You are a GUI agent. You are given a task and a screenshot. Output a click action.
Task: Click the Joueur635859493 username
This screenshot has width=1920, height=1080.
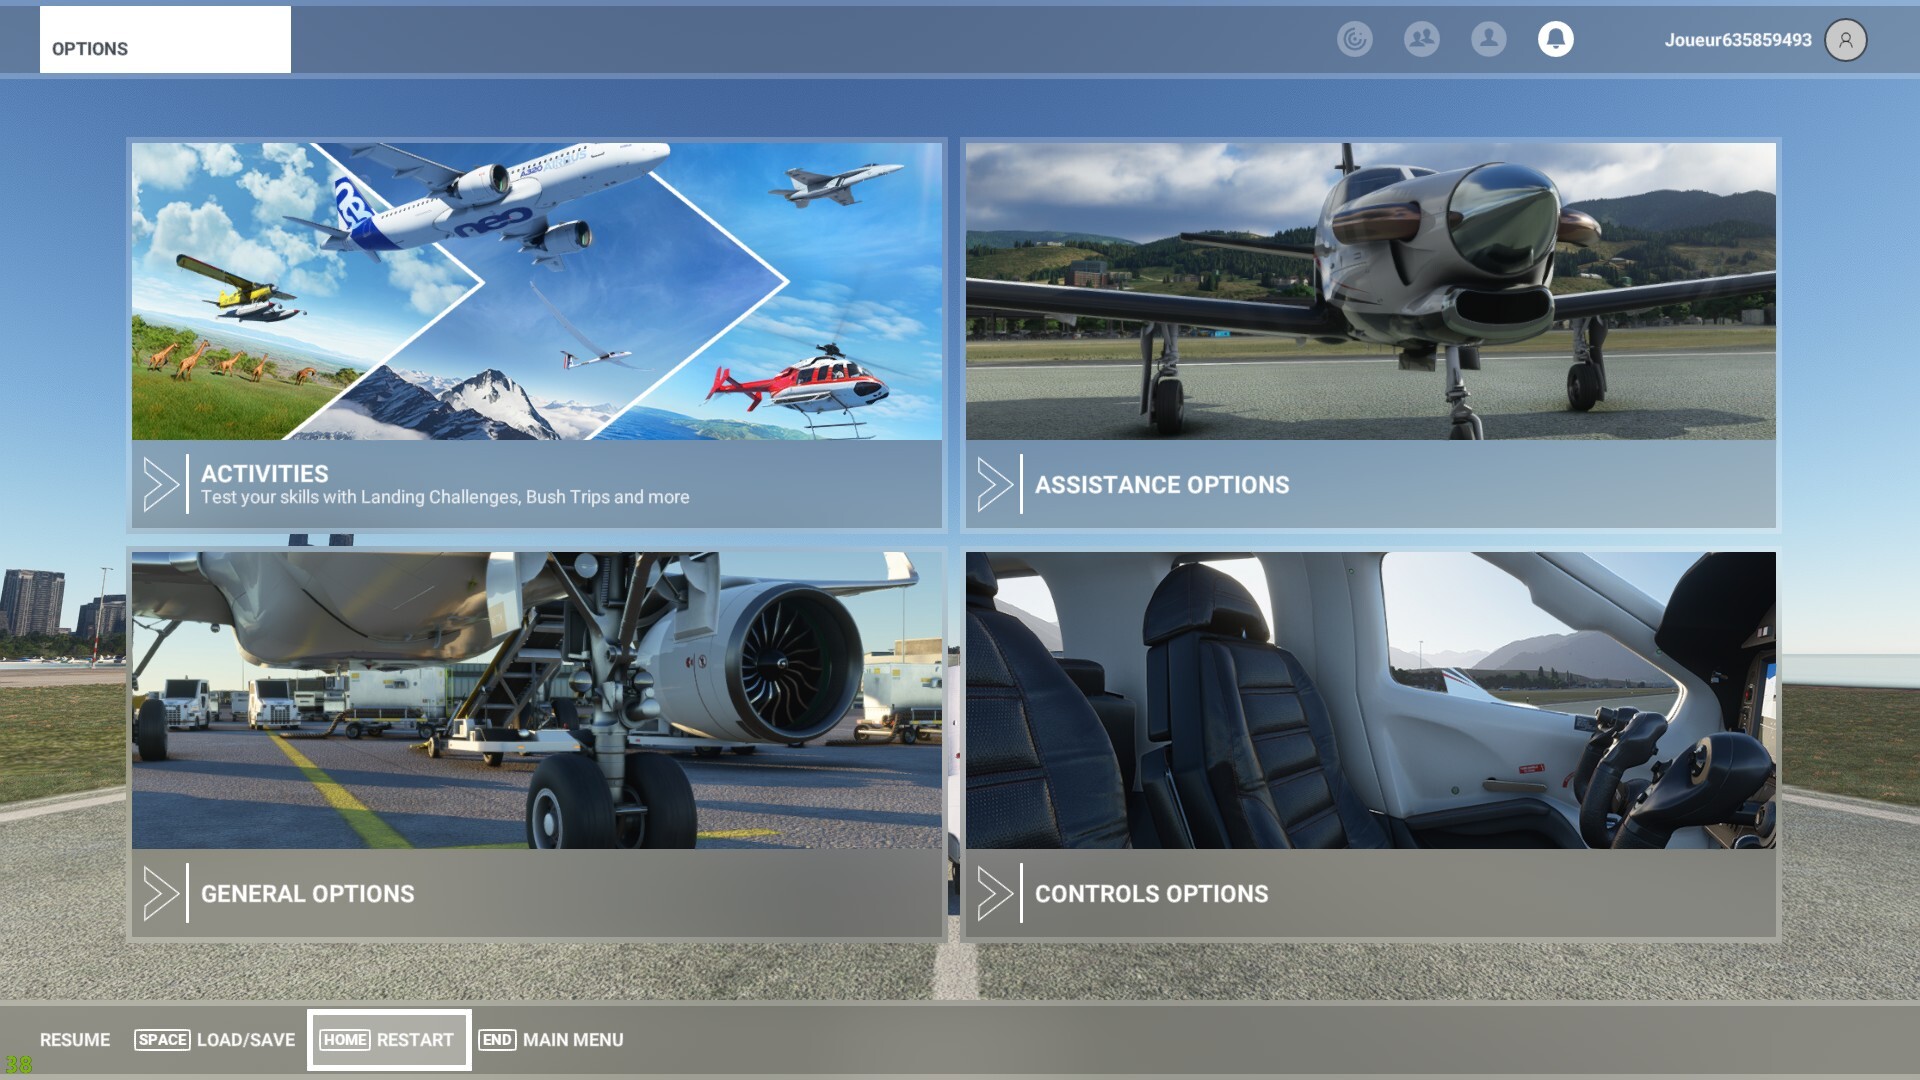[1737, 40]
